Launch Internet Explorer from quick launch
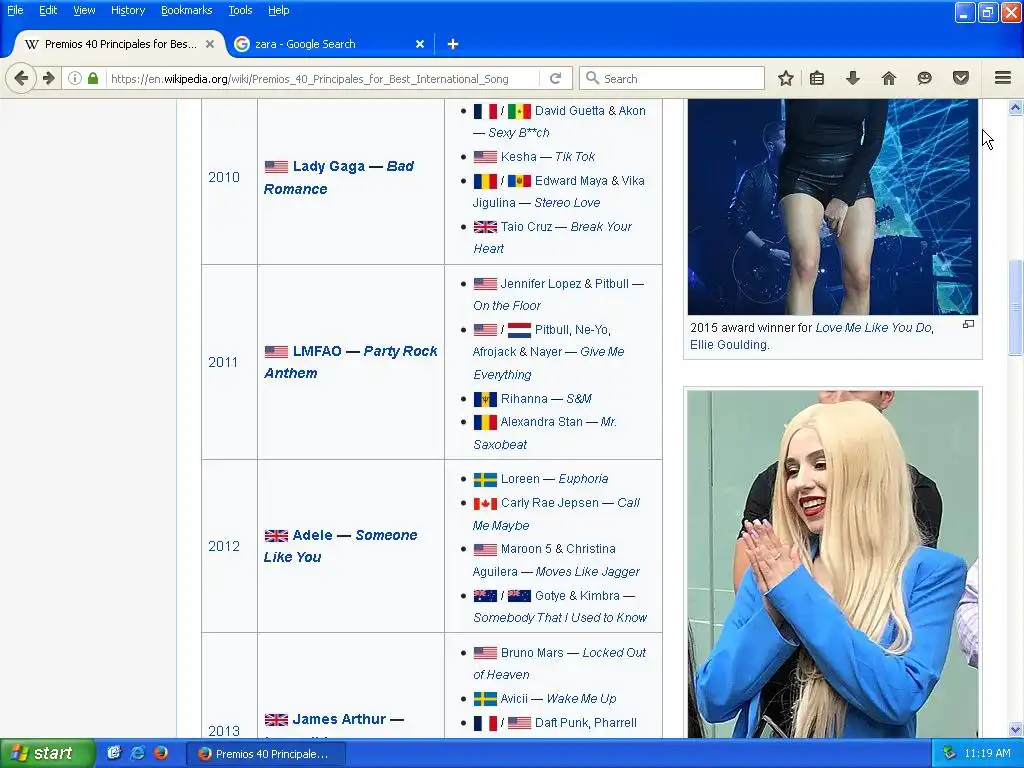 (138, 753)
